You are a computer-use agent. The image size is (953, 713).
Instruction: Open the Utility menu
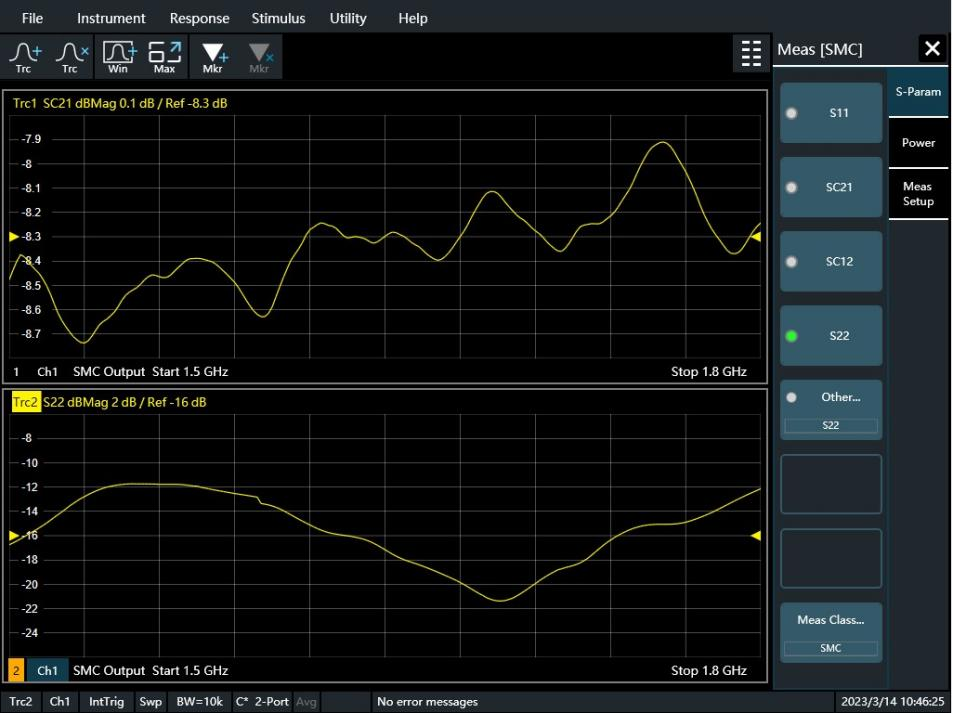[348, 18]
